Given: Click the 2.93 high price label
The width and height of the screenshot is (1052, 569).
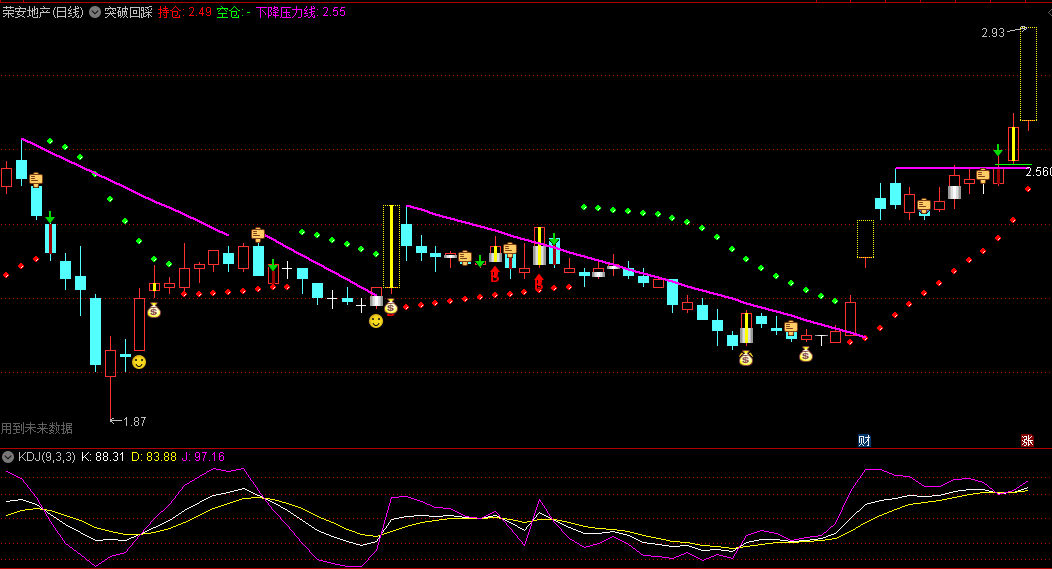Looking at the screenshot, I should coord(993,33).
